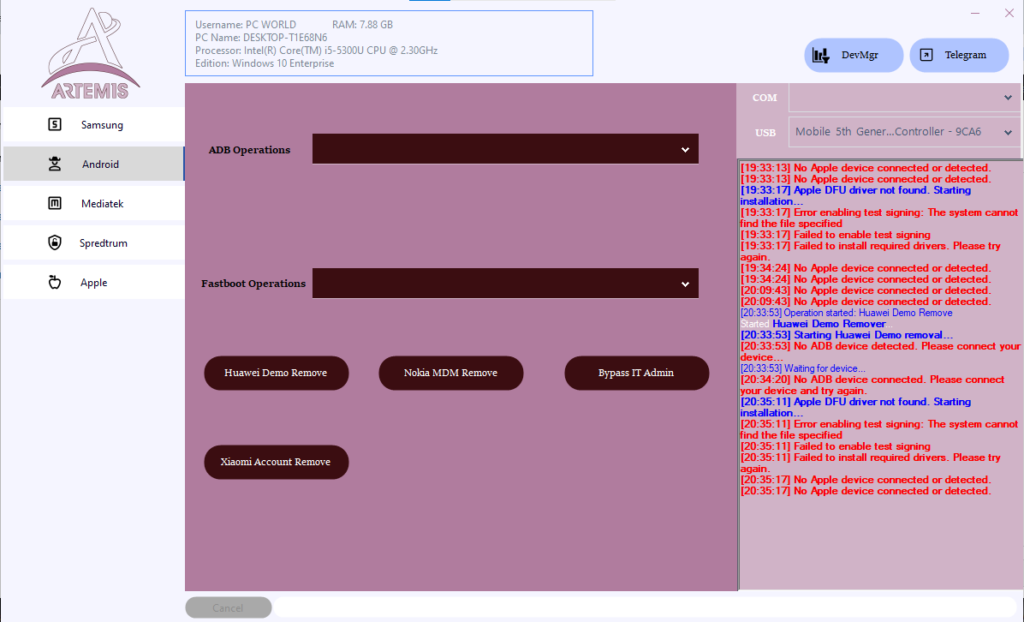Run Nokia MDM Remove
Screen dimensions: 1024x622
451,373
